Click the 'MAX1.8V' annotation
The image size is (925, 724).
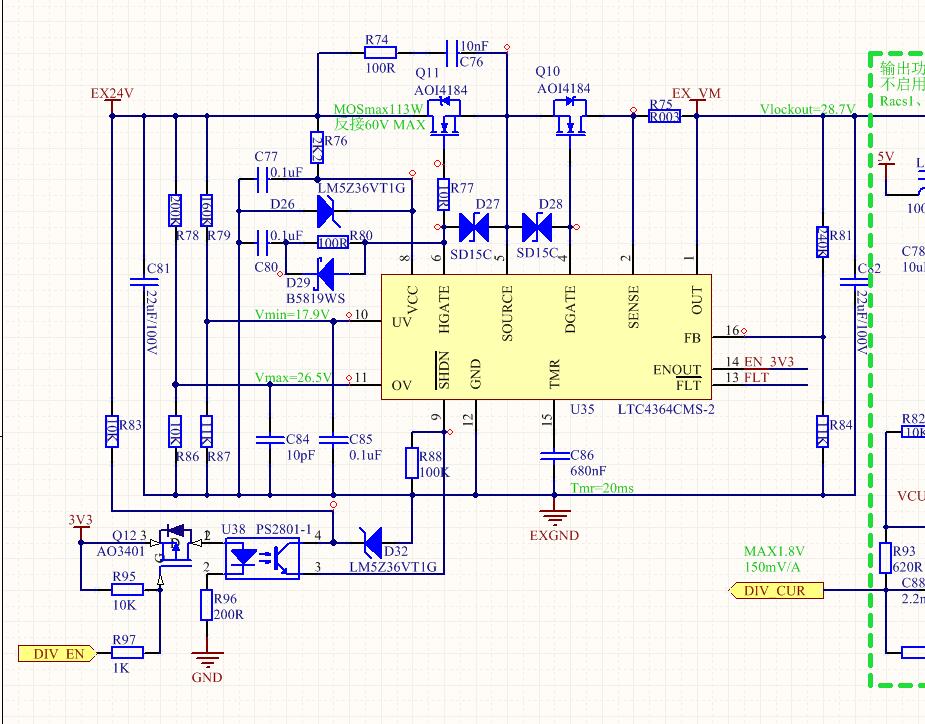click(x=774, y=552)
